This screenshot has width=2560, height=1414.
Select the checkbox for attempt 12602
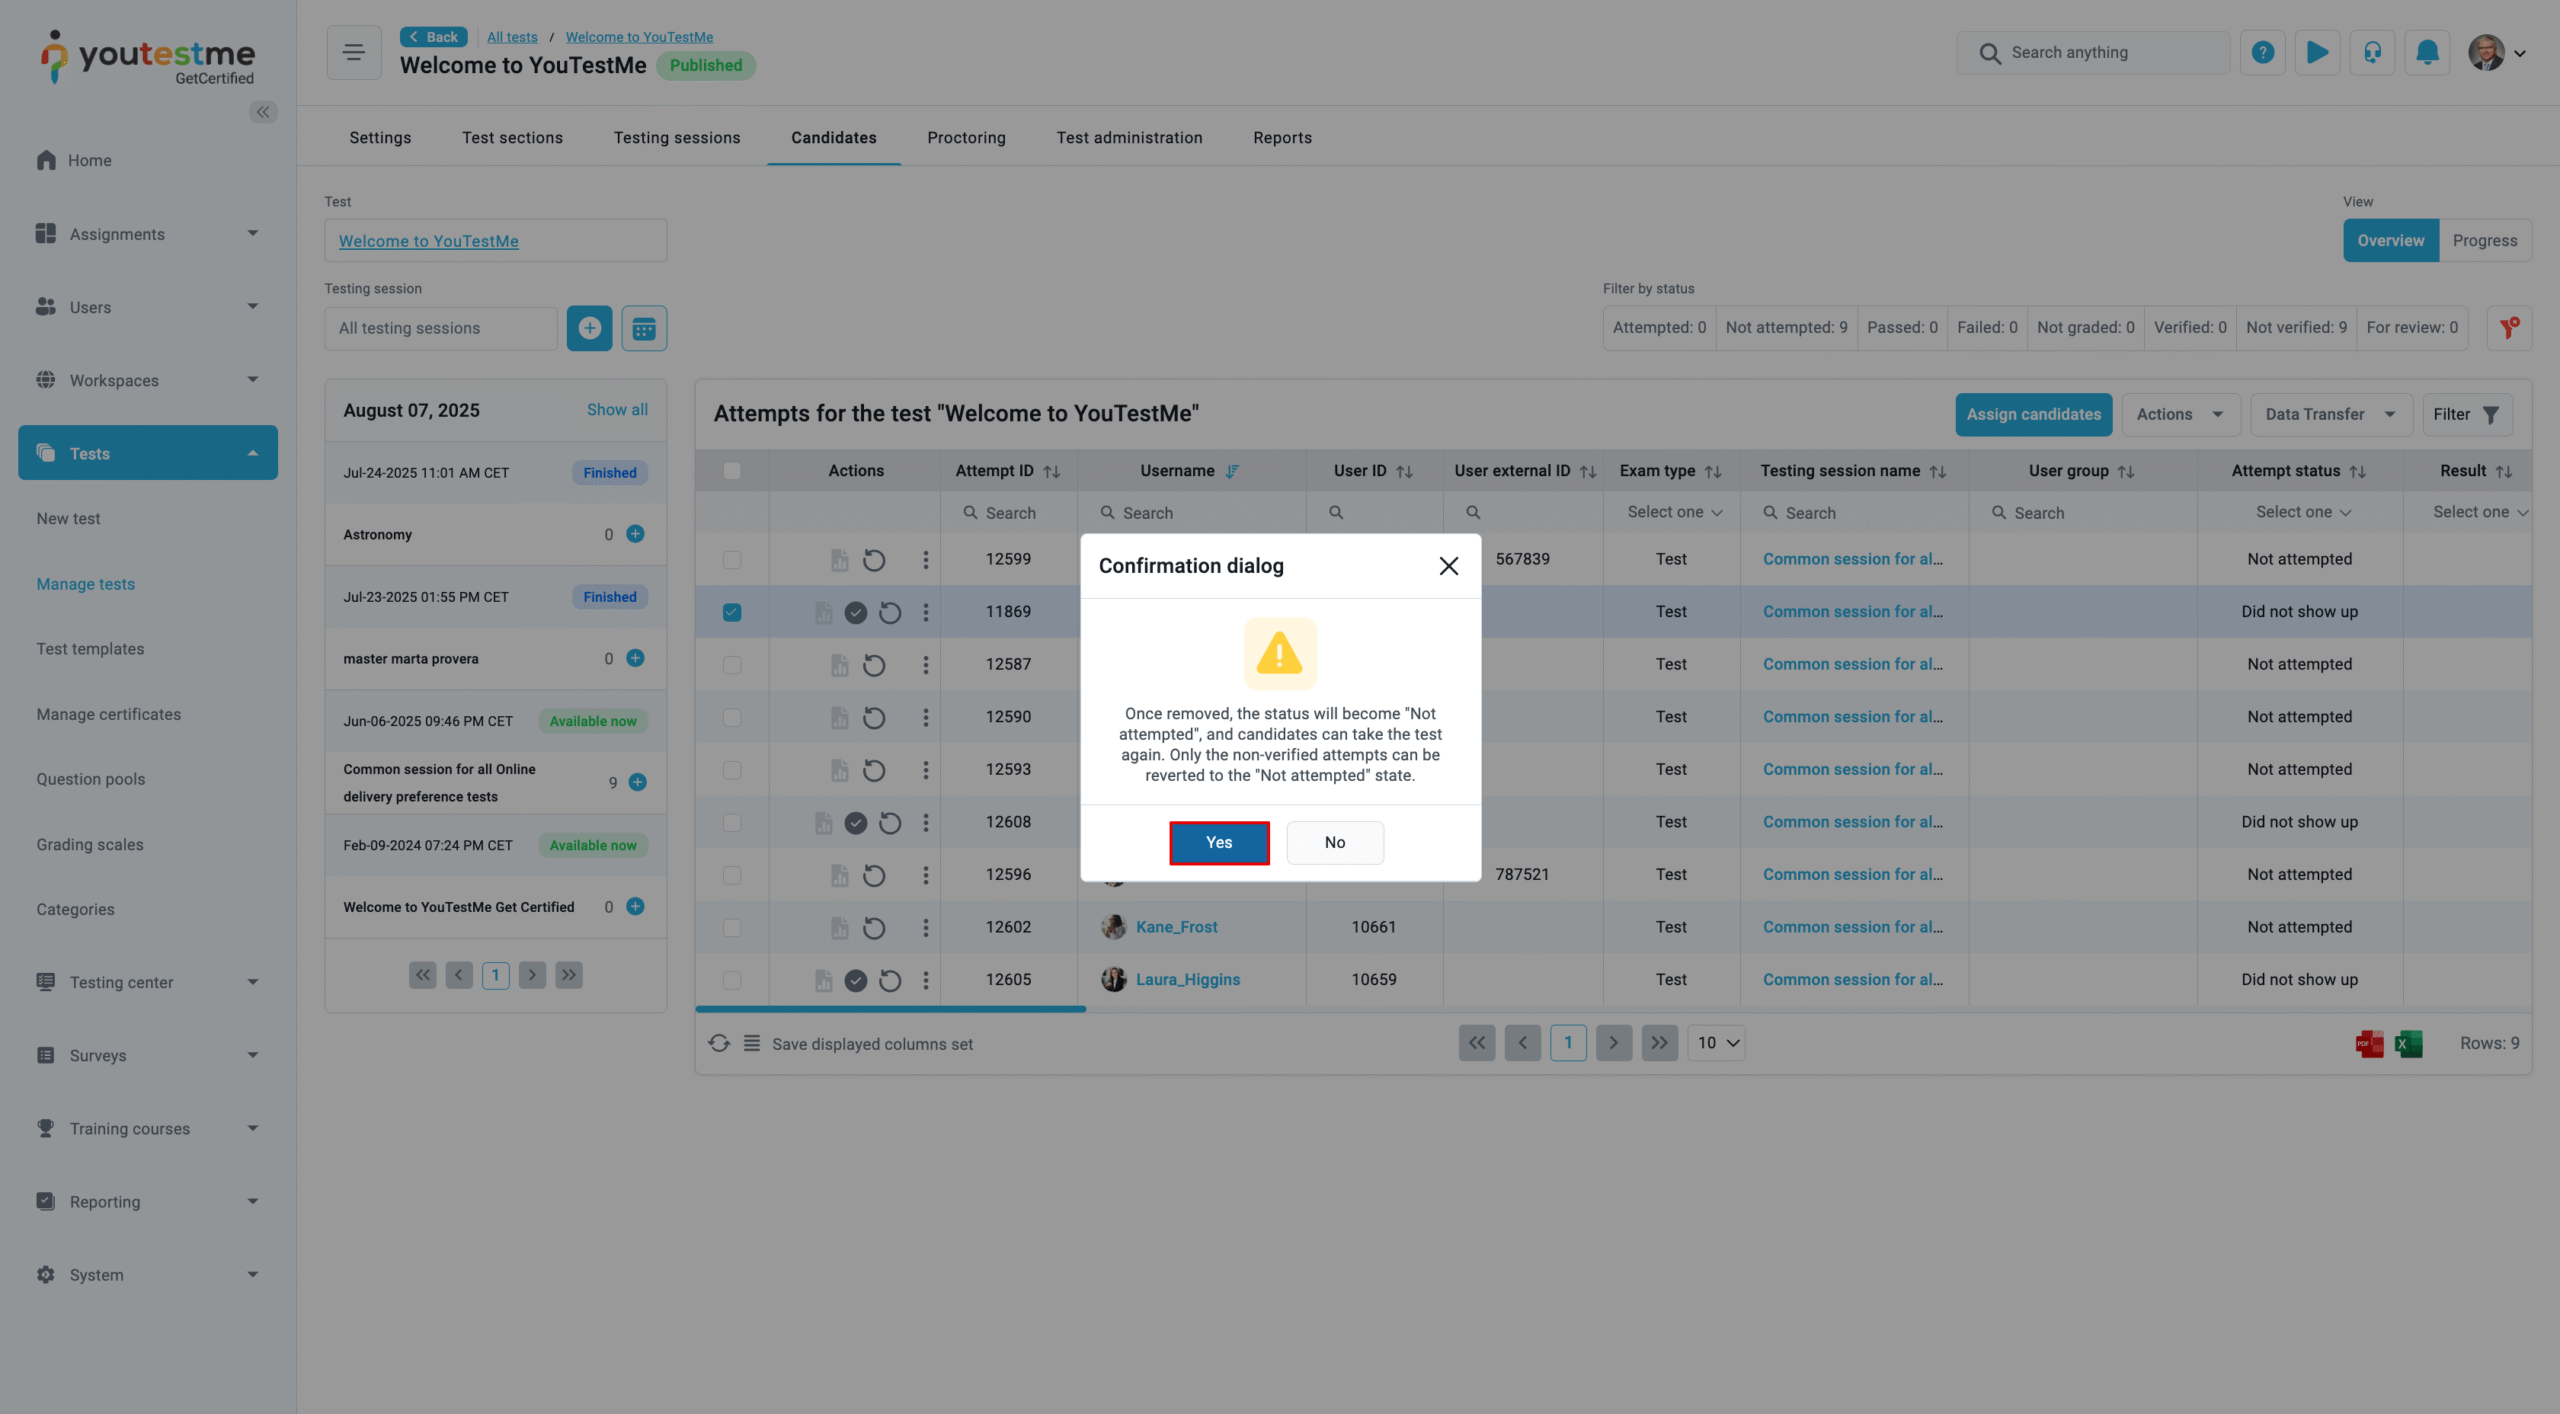click(732, 927)
